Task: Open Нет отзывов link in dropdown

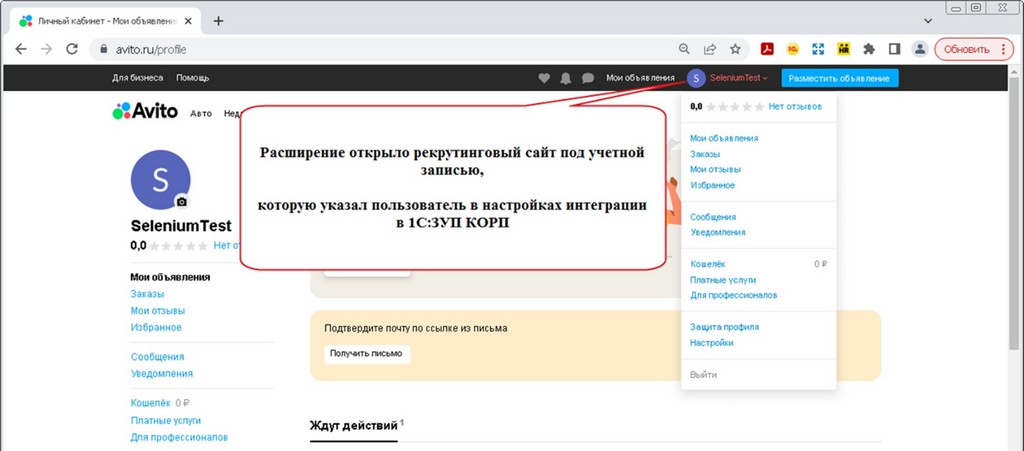Action: [x=795, y=106]
